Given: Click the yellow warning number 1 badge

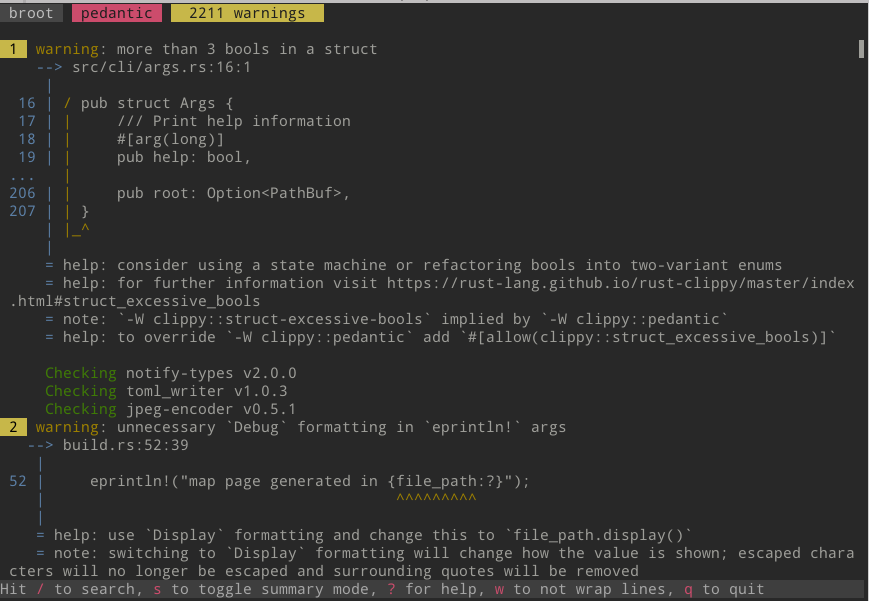Looking at the screenshot, I should pyautogui.click(x=14, y=49).
